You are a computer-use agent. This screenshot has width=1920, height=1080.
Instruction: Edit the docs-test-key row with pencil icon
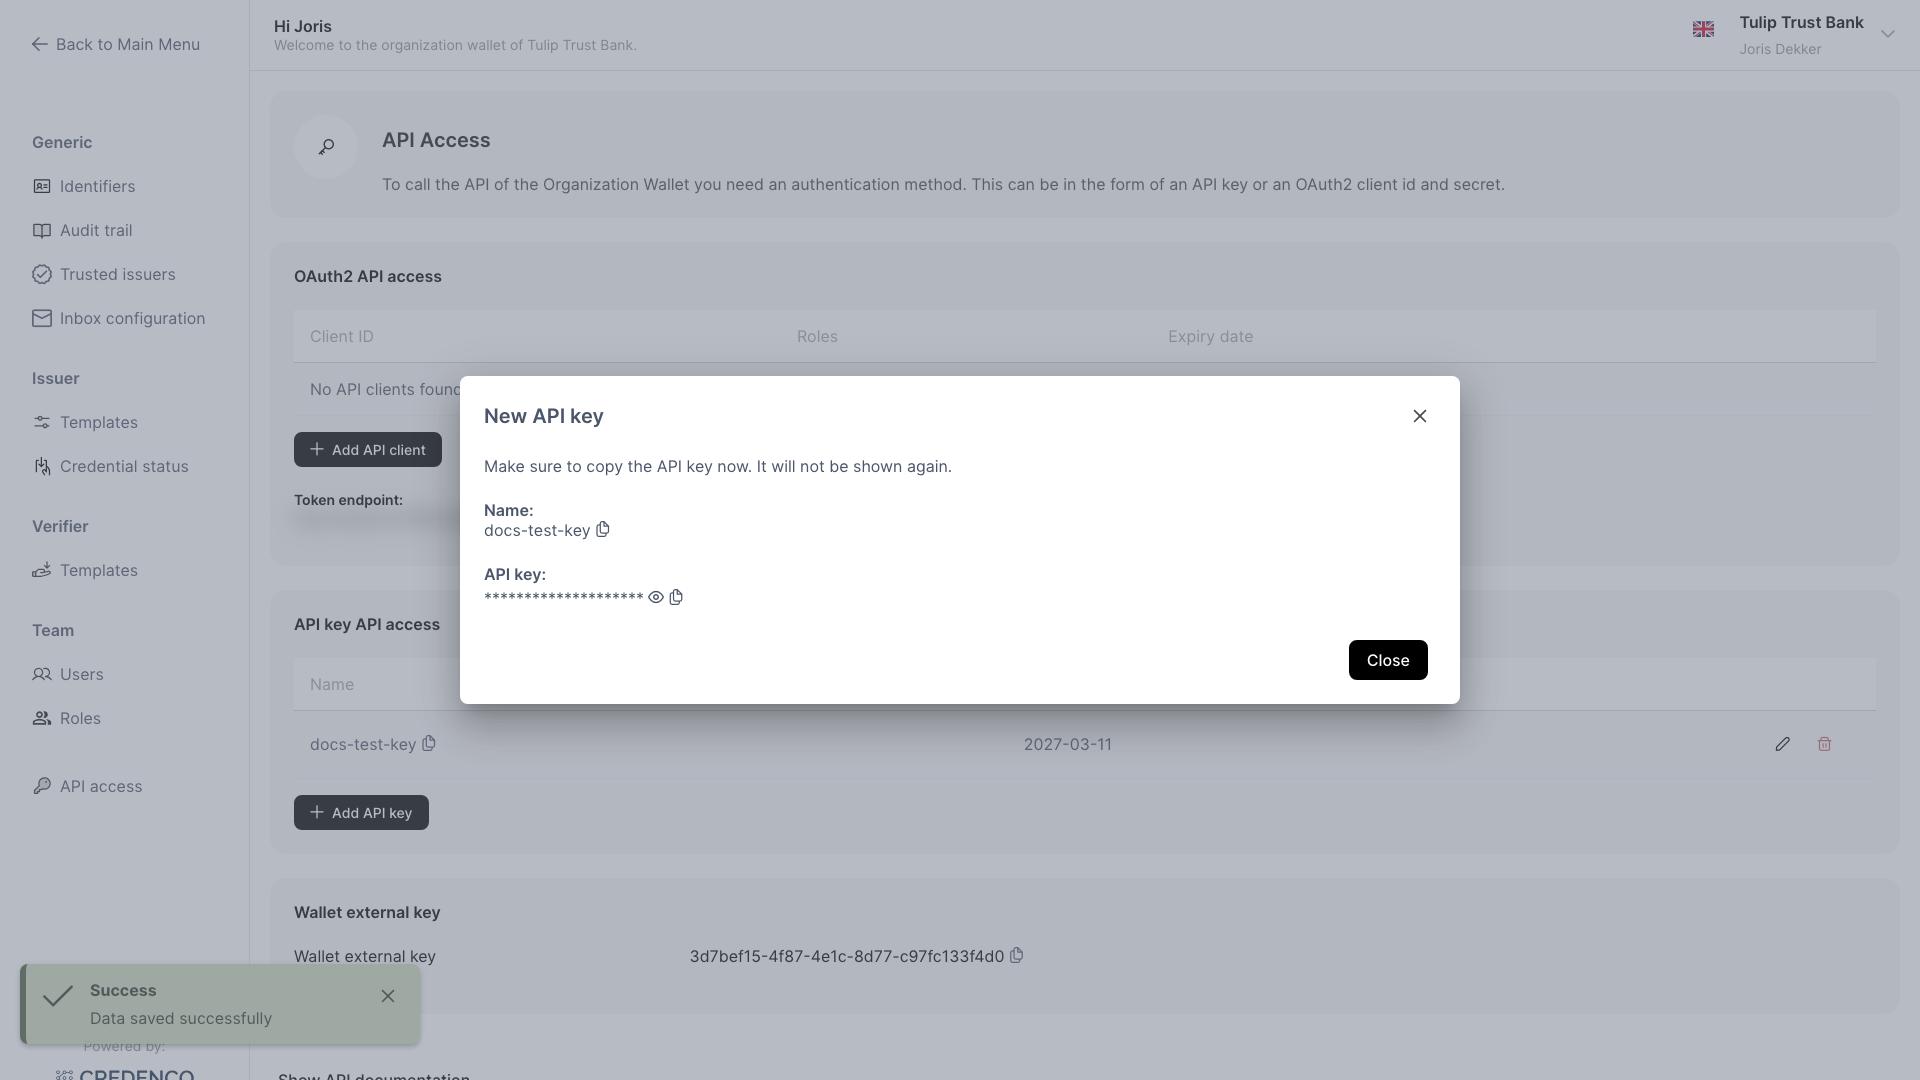[x=1782, y=744]
